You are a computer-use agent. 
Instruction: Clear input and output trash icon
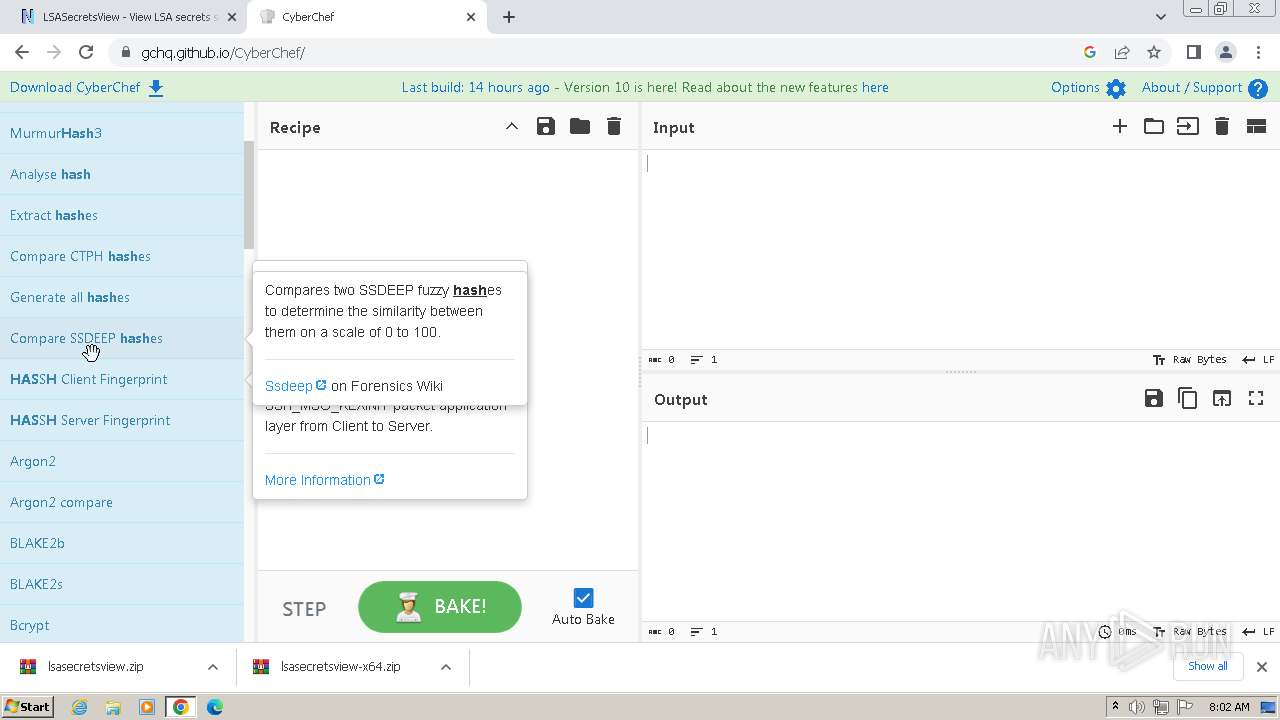1221,126
